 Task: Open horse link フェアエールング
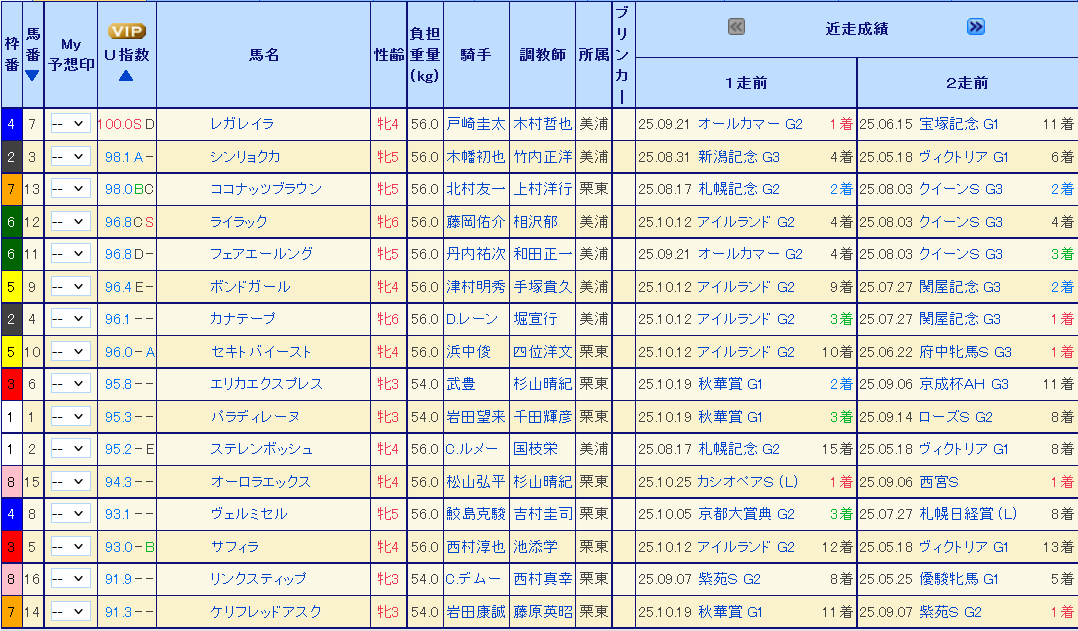coord(261,254)
